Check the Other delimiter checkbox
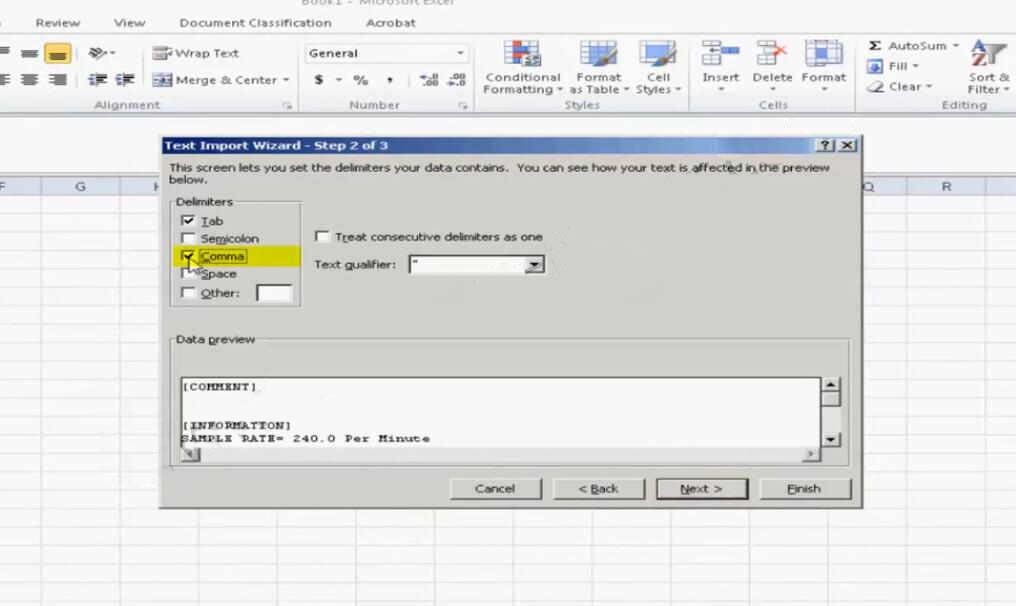This screenshot has height=606, width=1016. tap(188, 292)
